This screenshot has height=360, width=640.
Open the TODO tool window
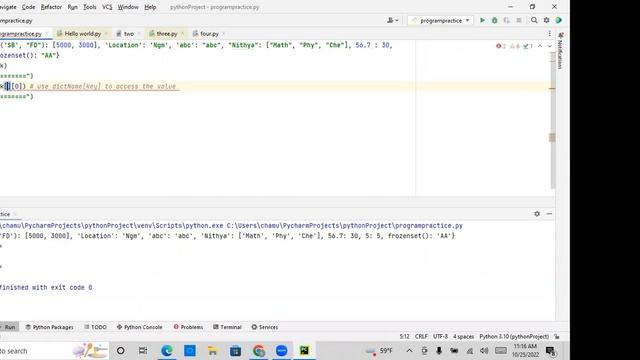point(96,327)
